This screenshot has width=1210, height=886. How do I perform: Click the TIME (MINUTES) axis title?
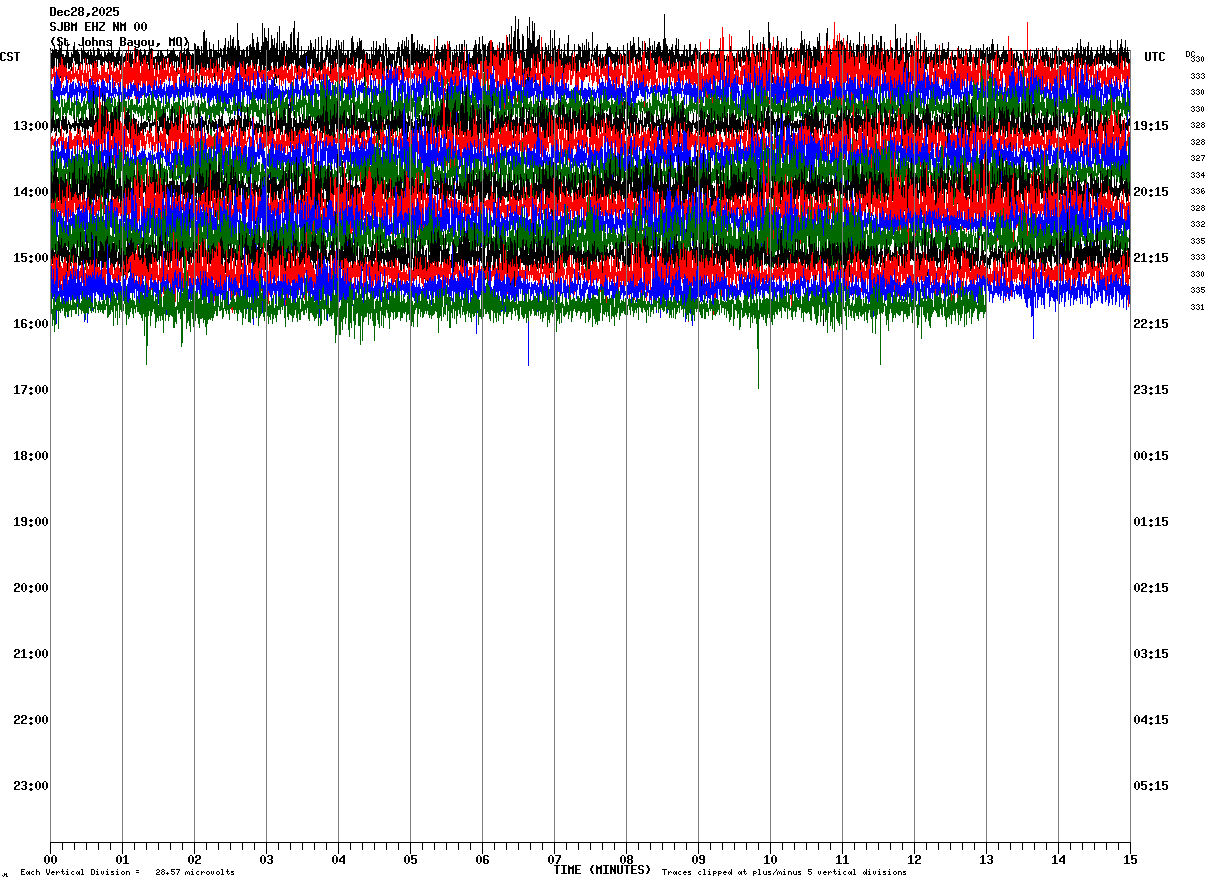602,870
